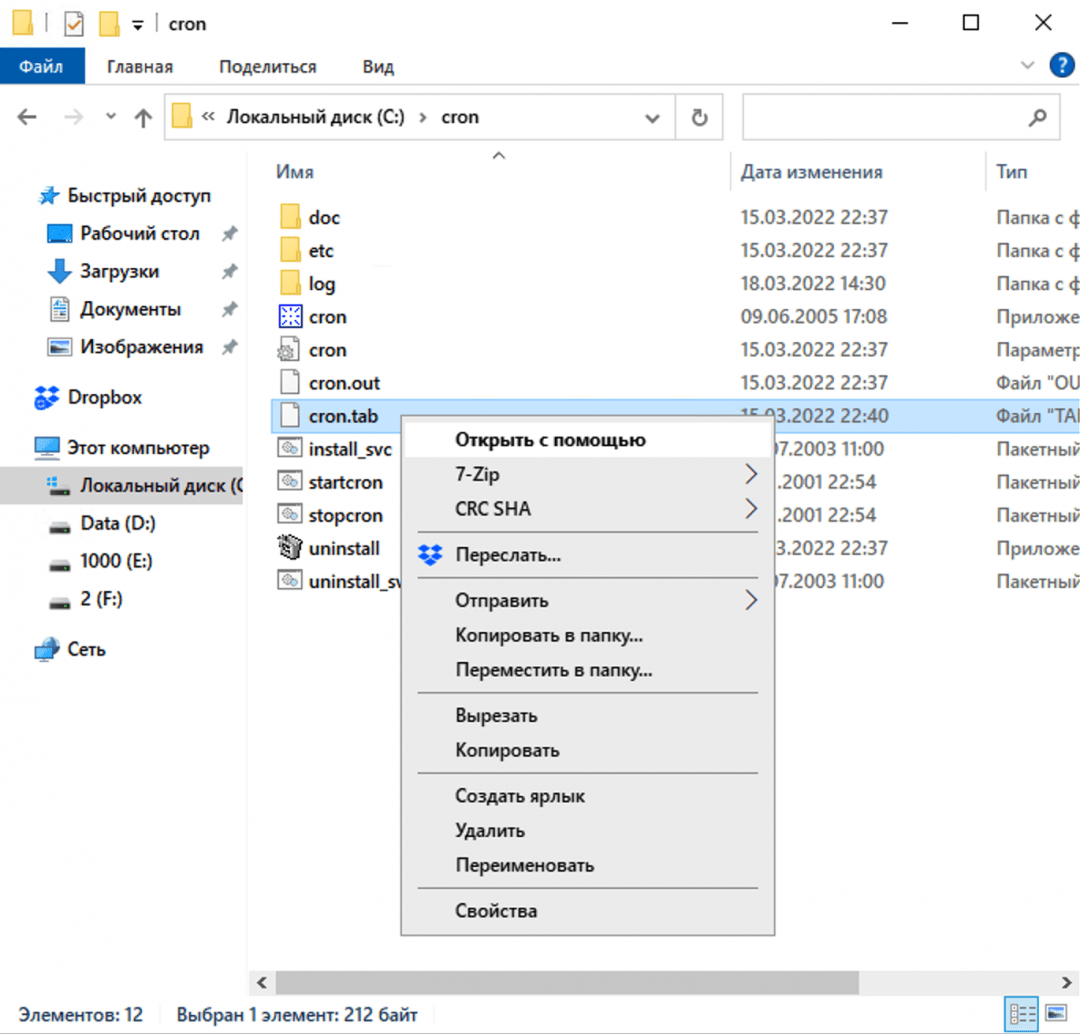Click the back arrow navigation button
This screenshot has width=1080, height=1034.
coord(27,118)
